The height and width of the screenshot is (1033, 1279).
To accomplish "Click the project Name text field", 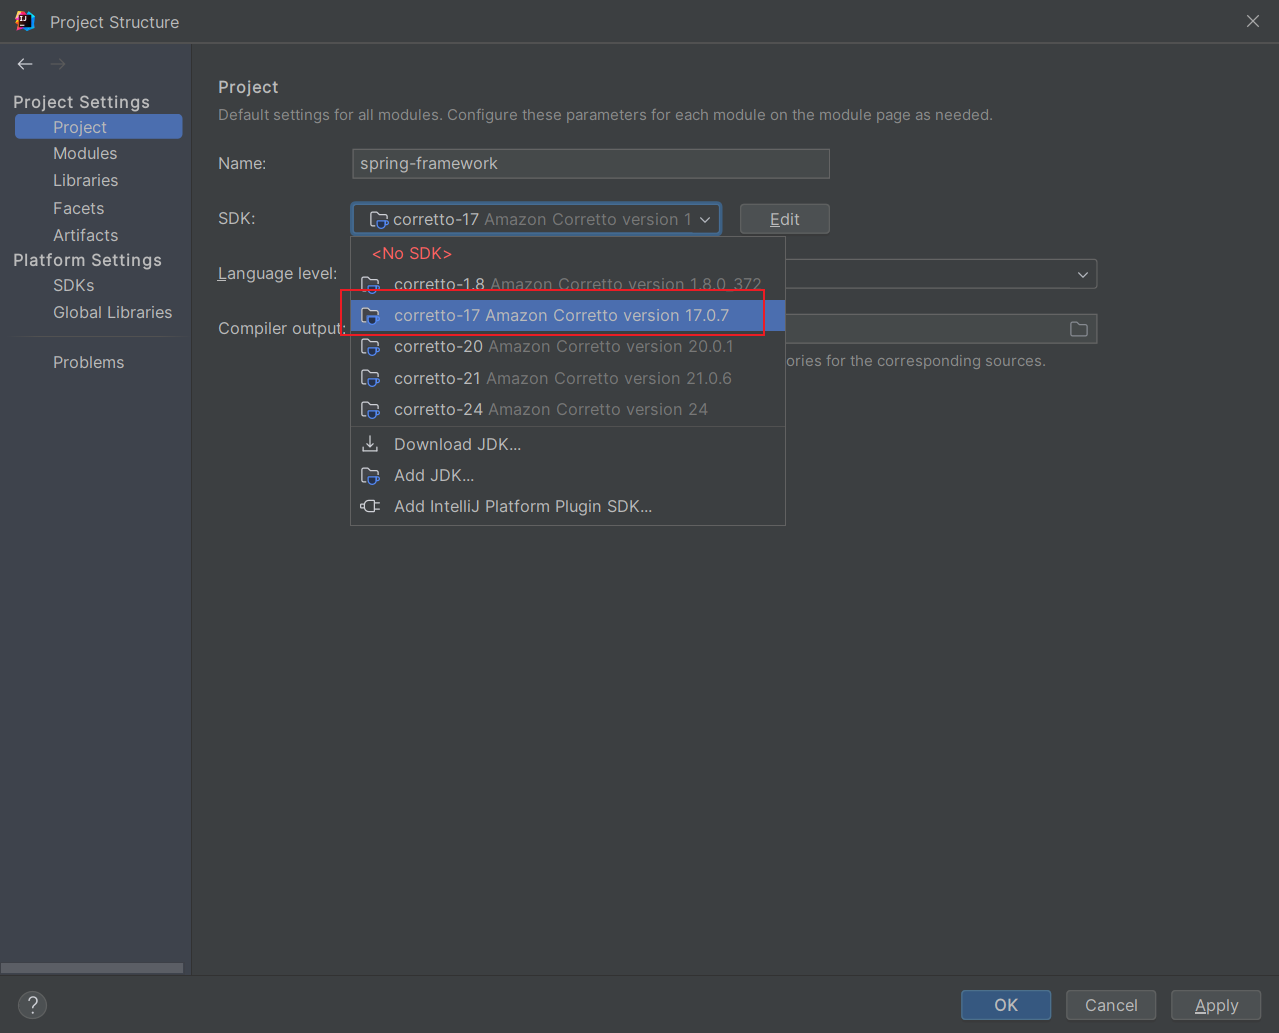I will (x=590, y=164).
